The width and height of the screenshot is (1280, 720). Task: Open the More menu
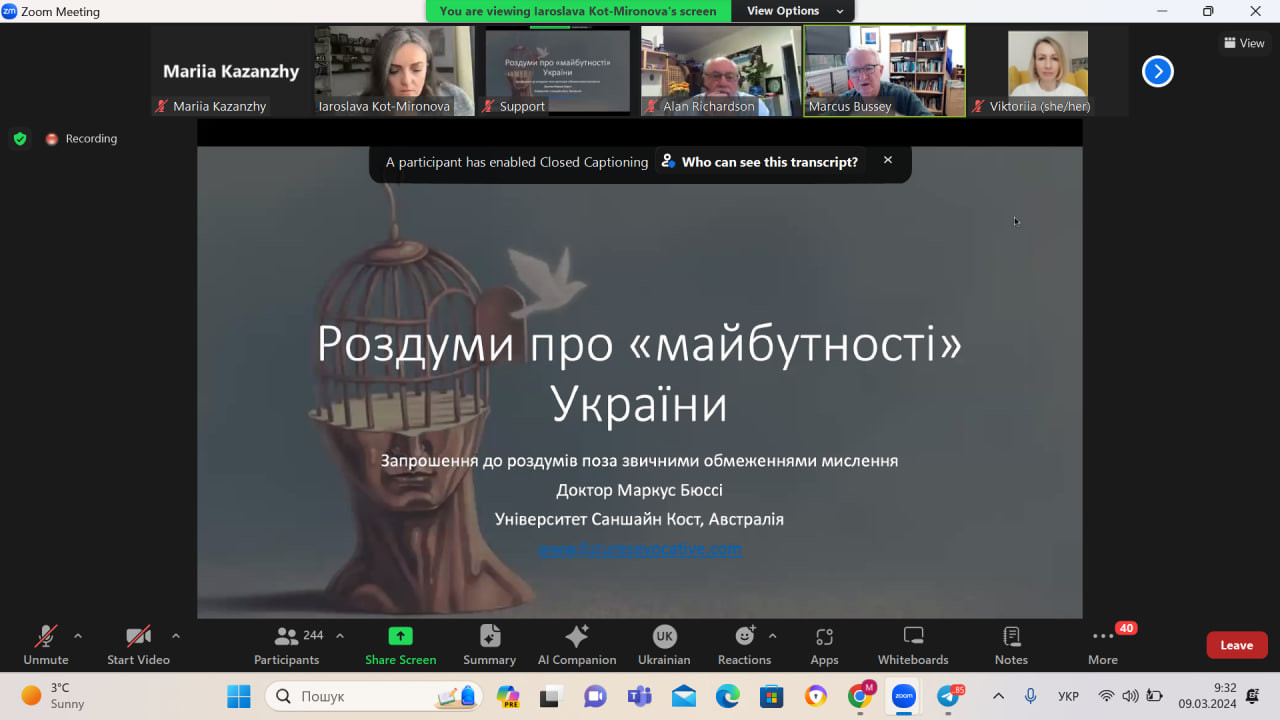[x=1103, y=645]
